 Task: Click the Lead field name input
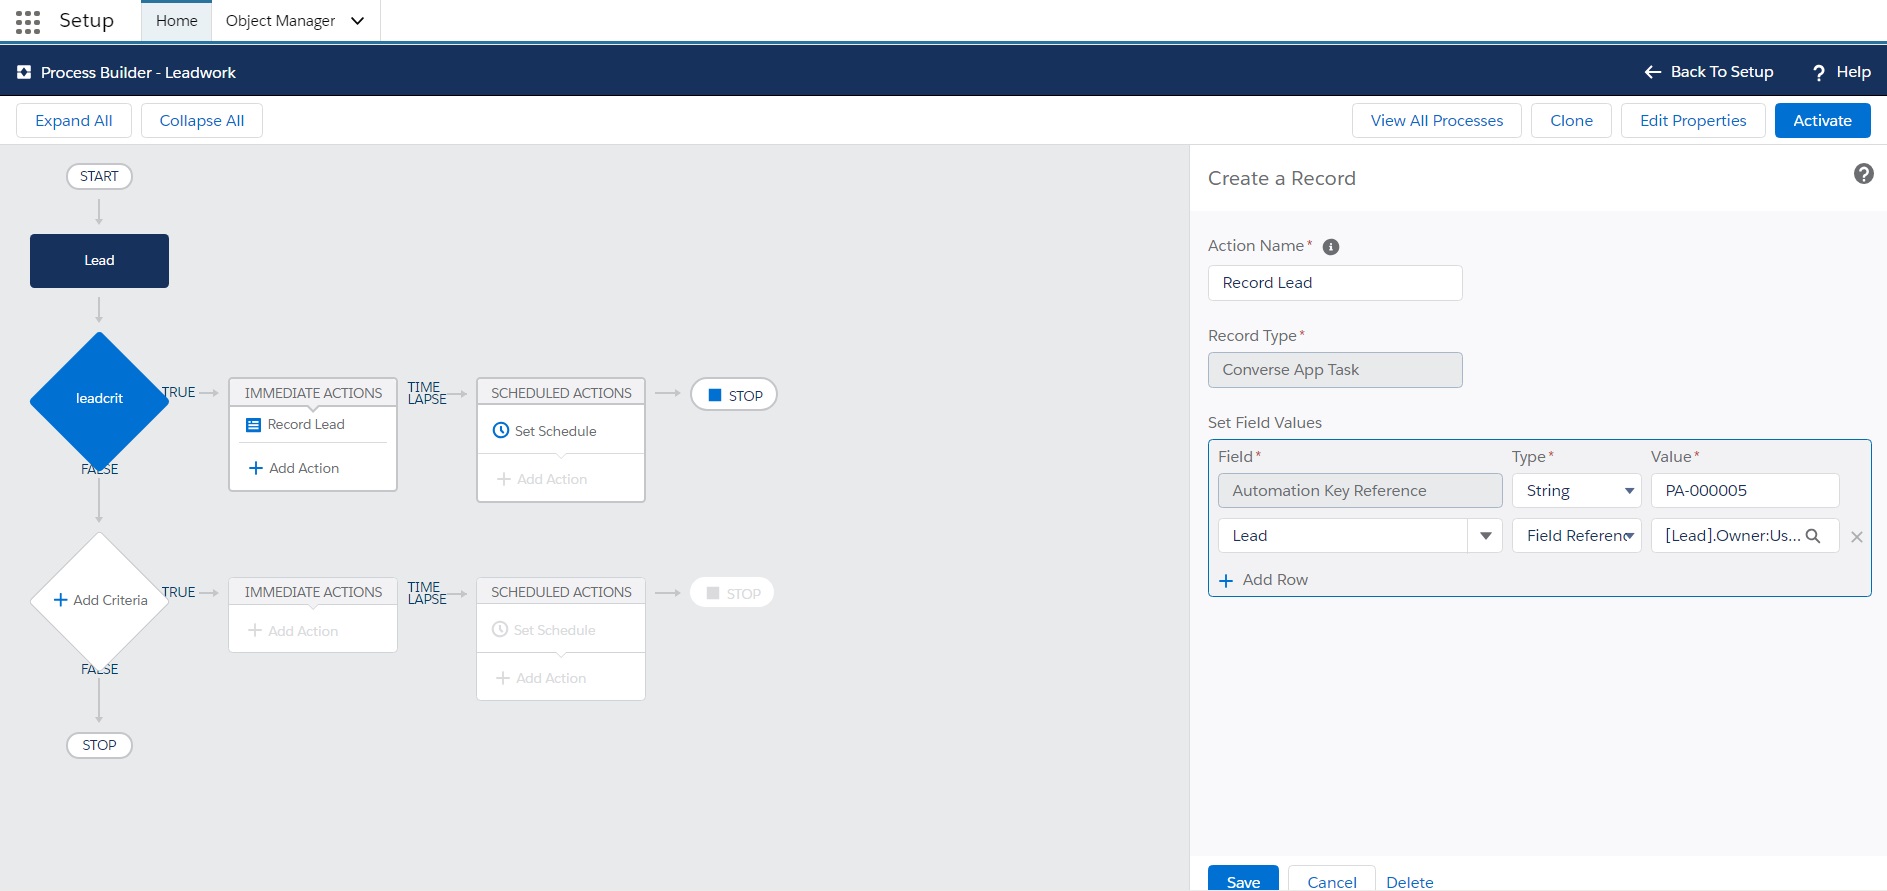coord(1342,536)
